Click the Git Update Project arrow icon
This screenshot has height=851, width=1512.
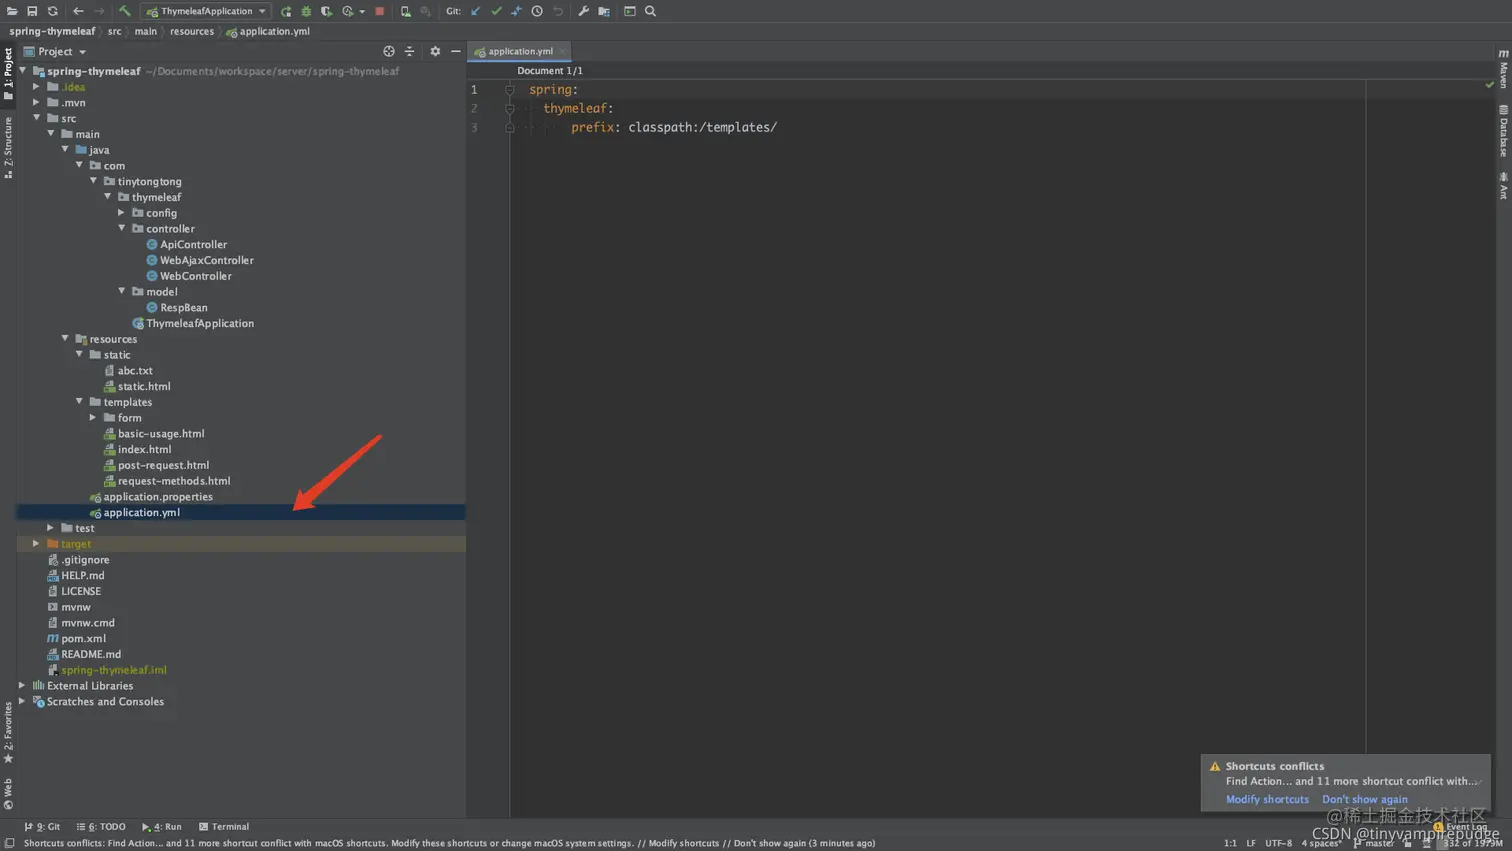(476, 11)
